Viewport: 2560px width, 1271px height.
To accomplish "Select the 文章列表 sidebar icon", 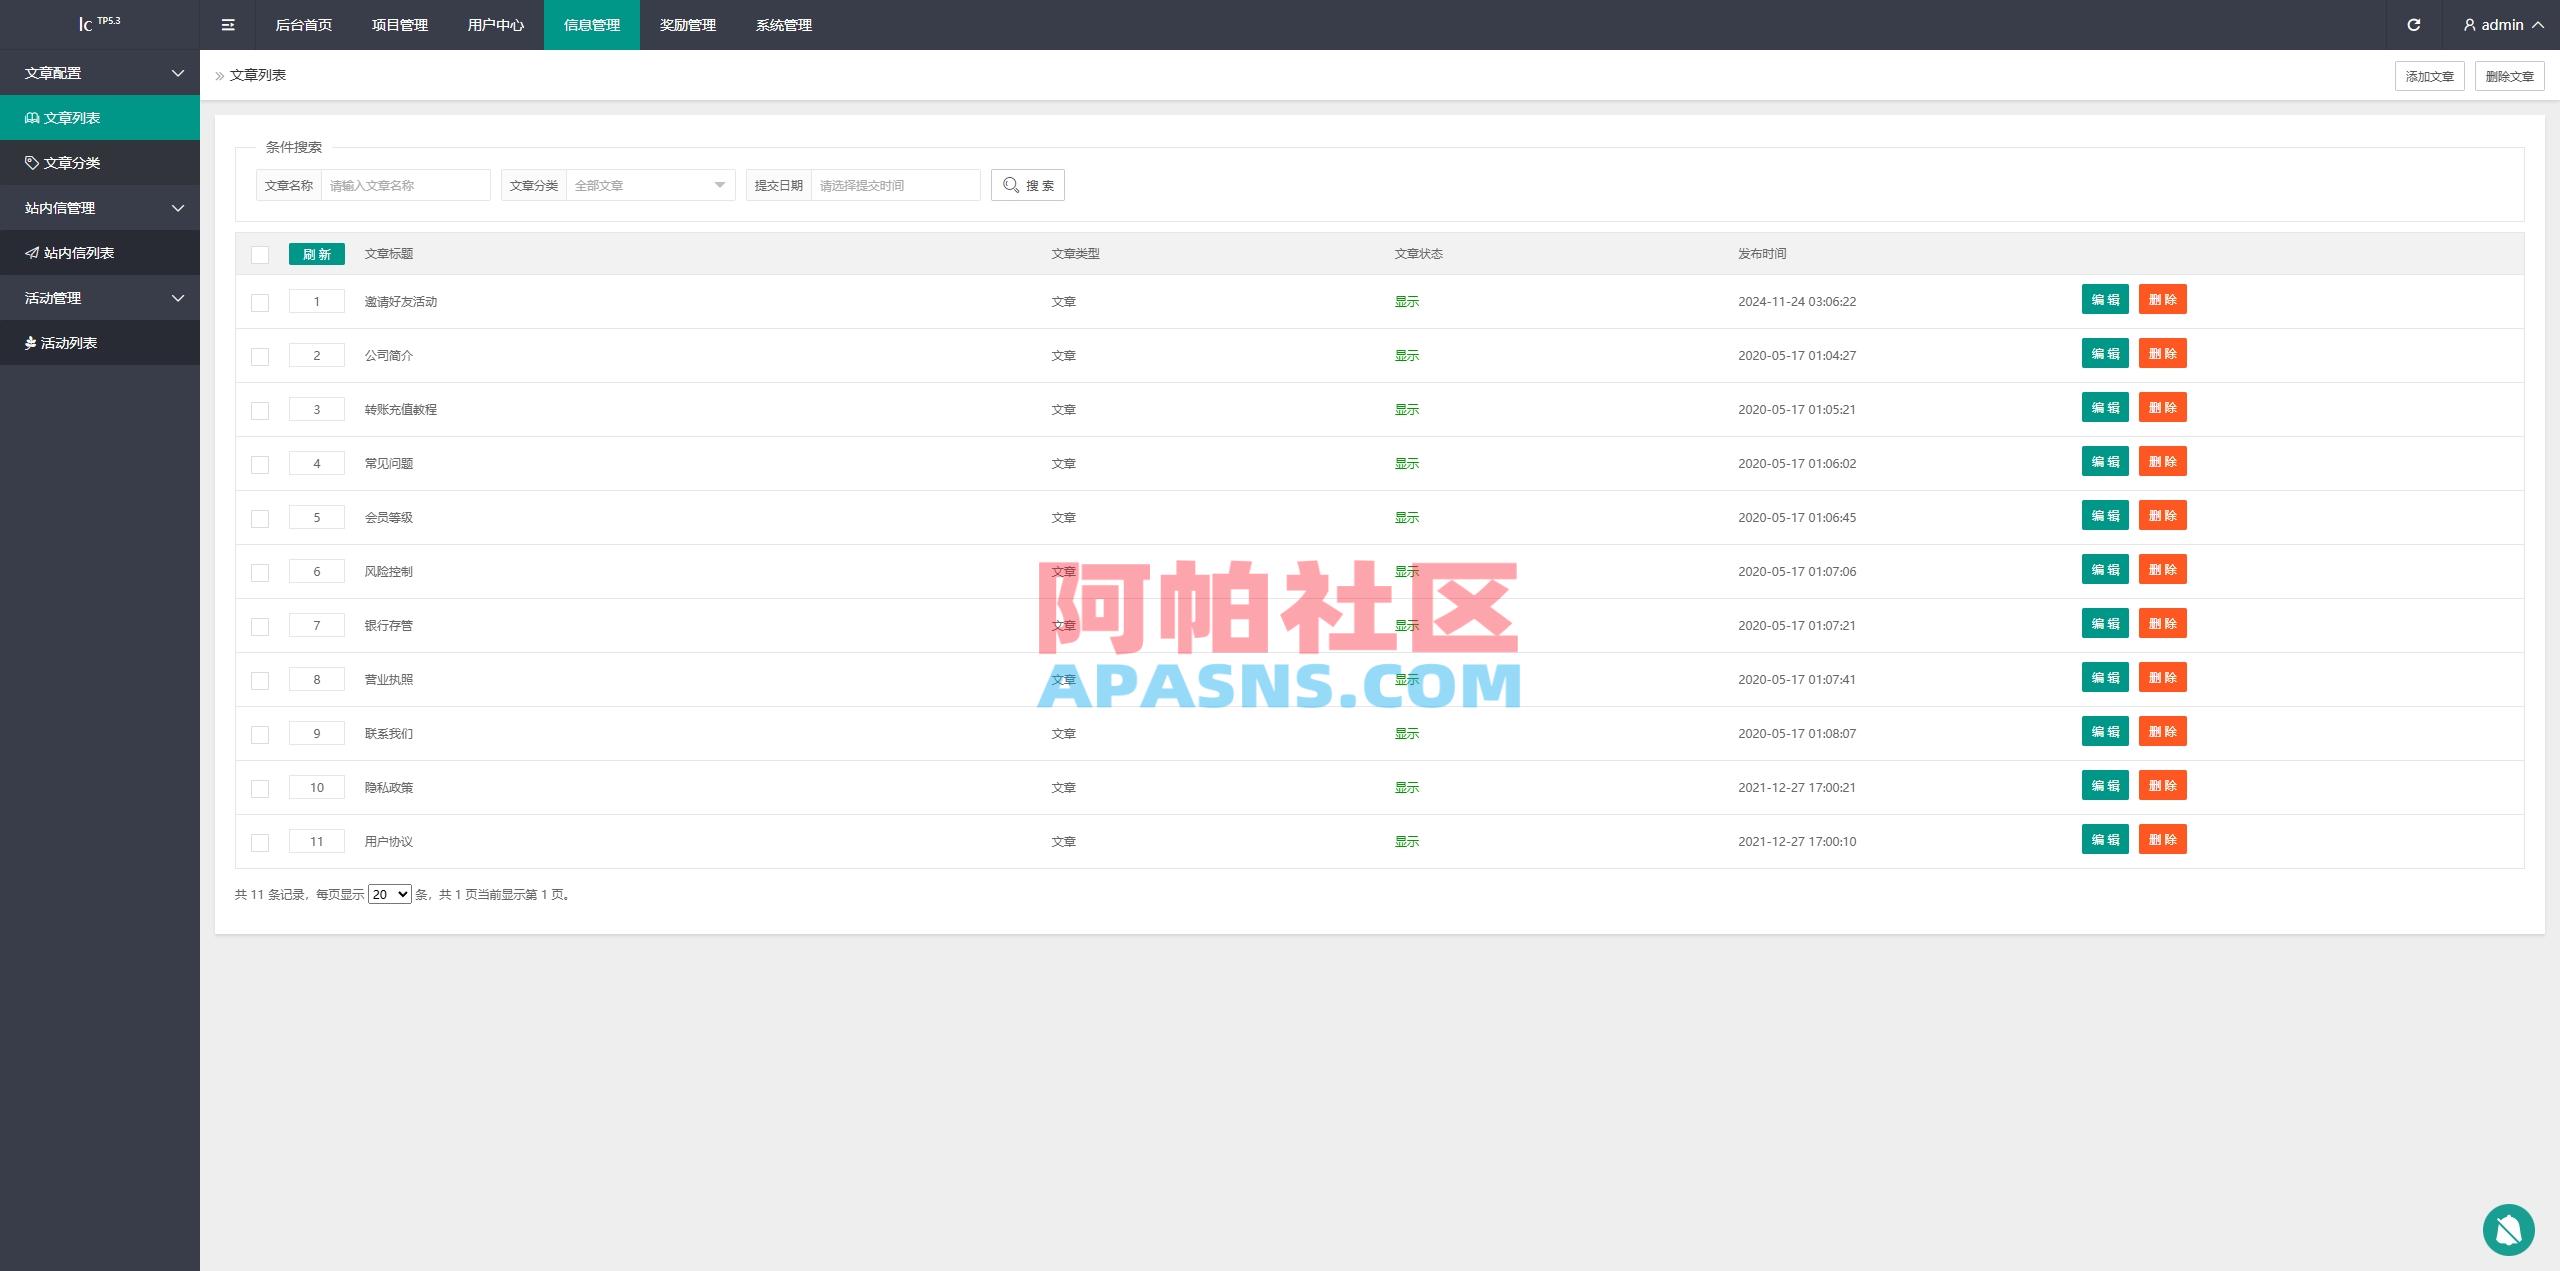I will tap(31, 117).
